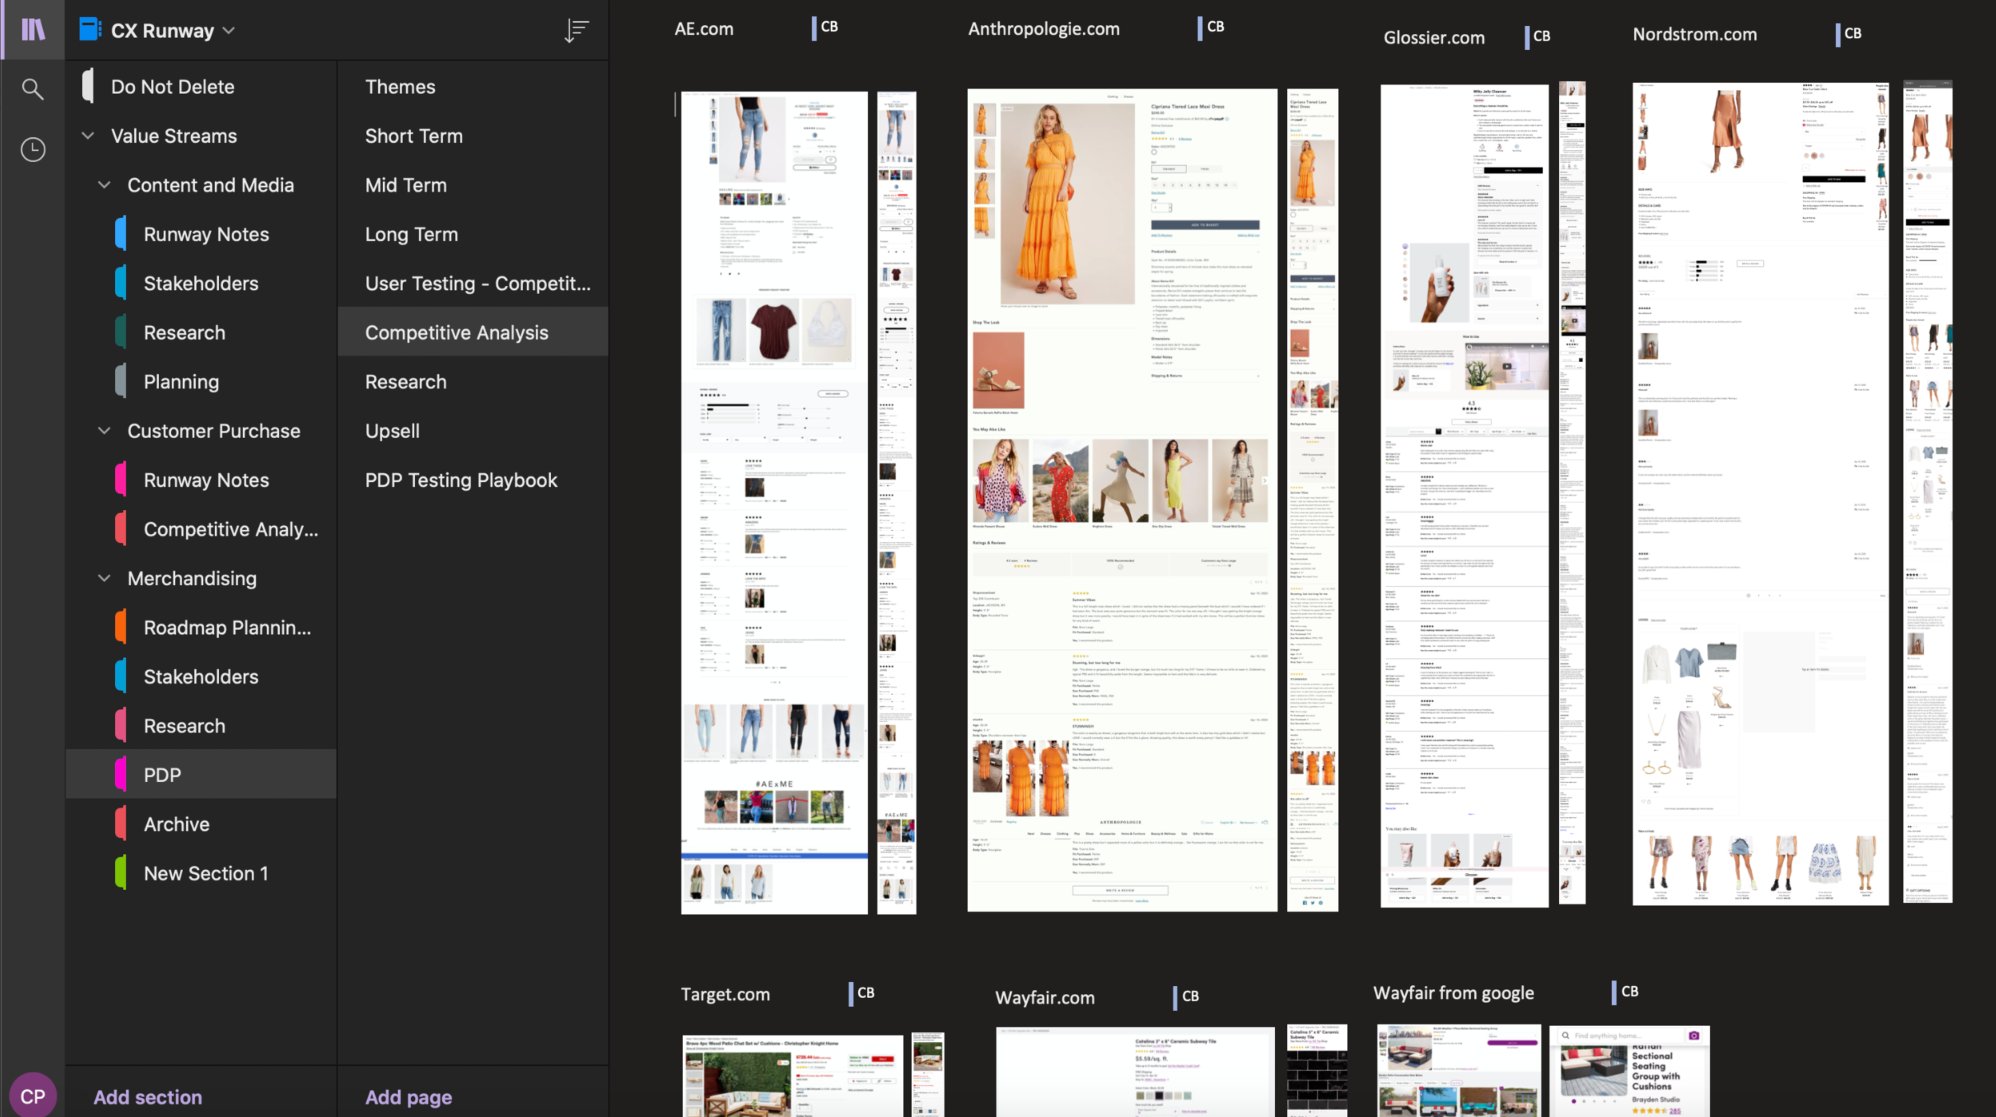Click the Add page button
Viewport: 1996px width, 1117px height.
click(x=408, y=1097)
